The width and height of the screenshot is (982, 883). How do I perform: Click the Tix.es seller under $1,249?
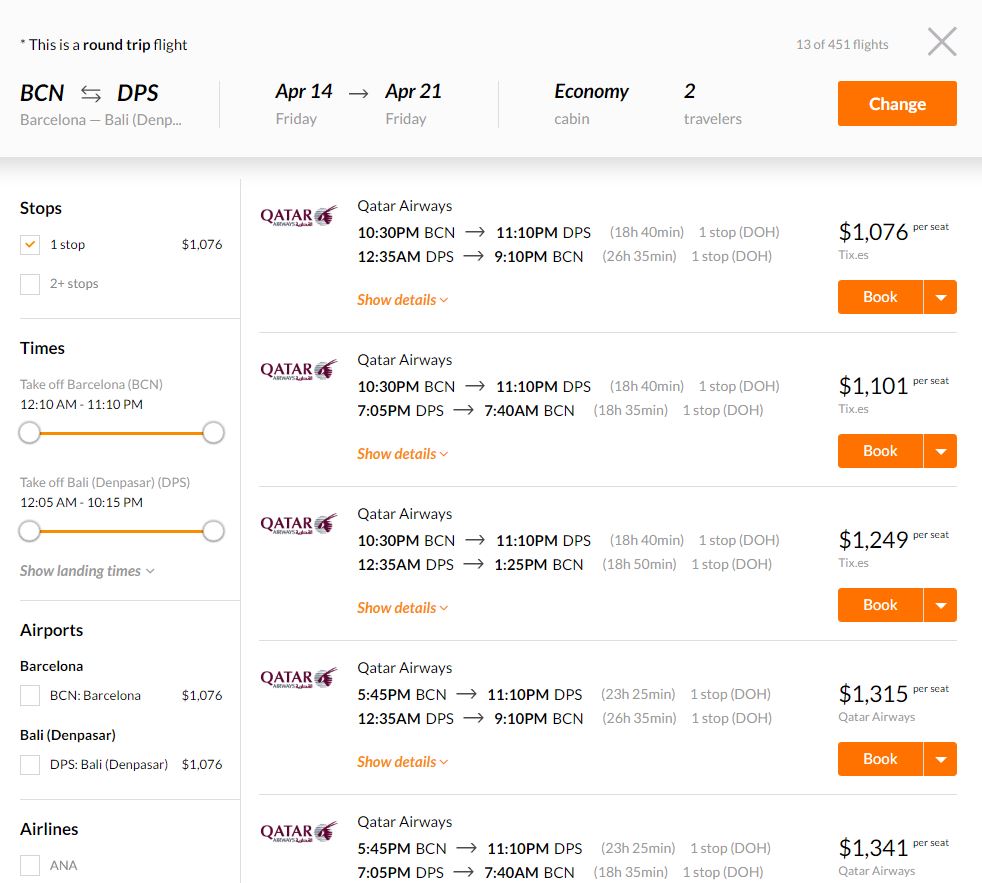(854, 563)
